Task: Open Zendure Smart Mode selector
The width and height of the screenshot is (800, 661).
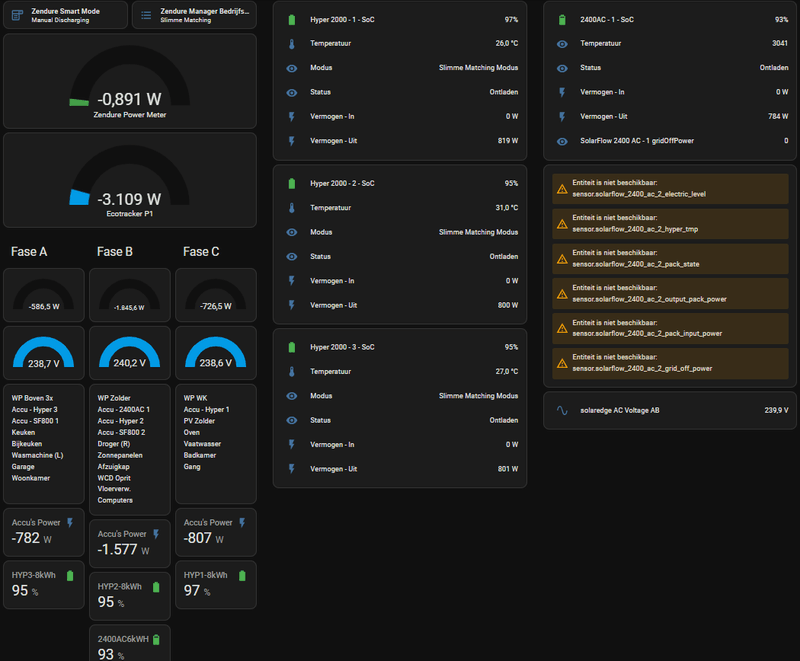Action: coord(65,15)
